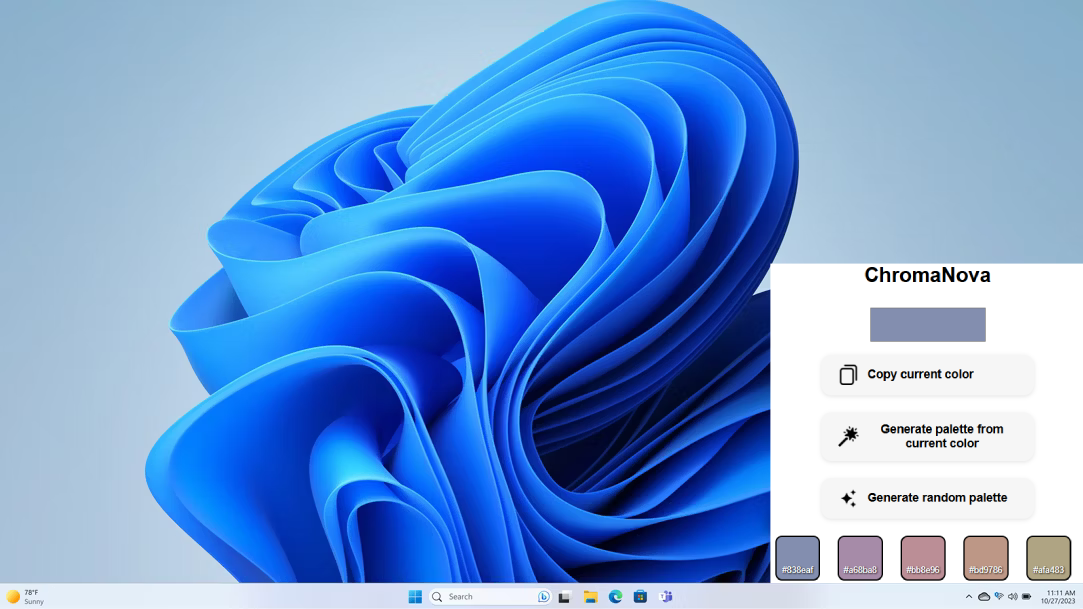The height and width of the screenshot is (609, 1083).
Task: Launch Microsoft Edge from the taskbar
Action: point(615,597)
